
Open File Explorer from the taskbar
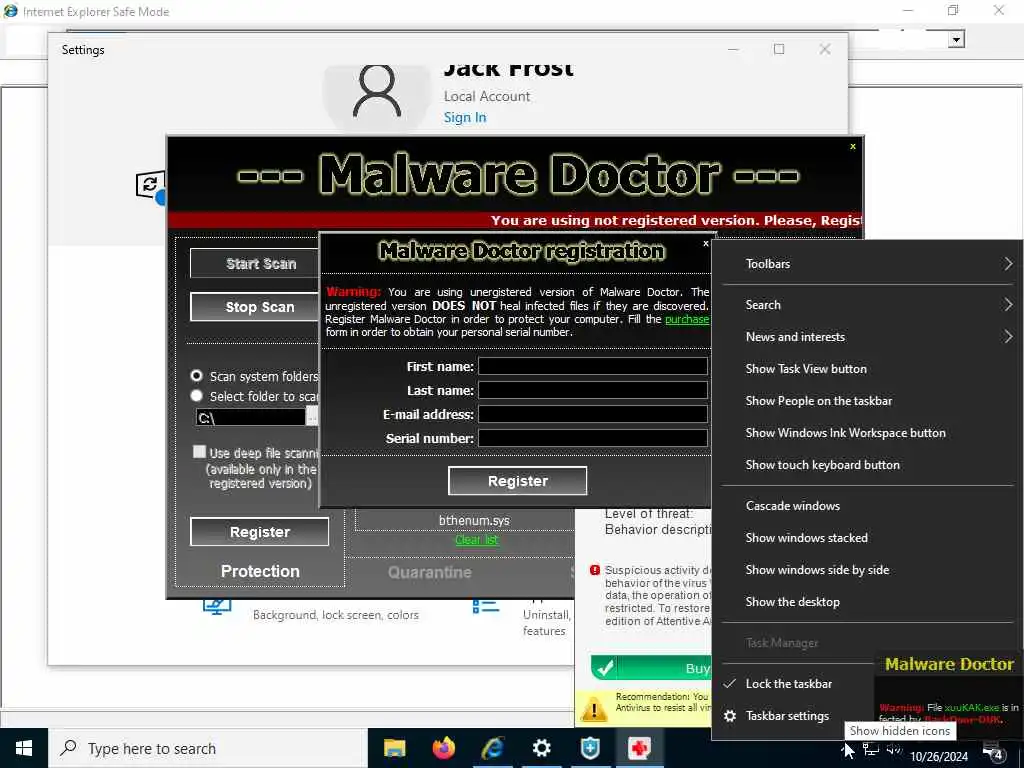(394, 748)
